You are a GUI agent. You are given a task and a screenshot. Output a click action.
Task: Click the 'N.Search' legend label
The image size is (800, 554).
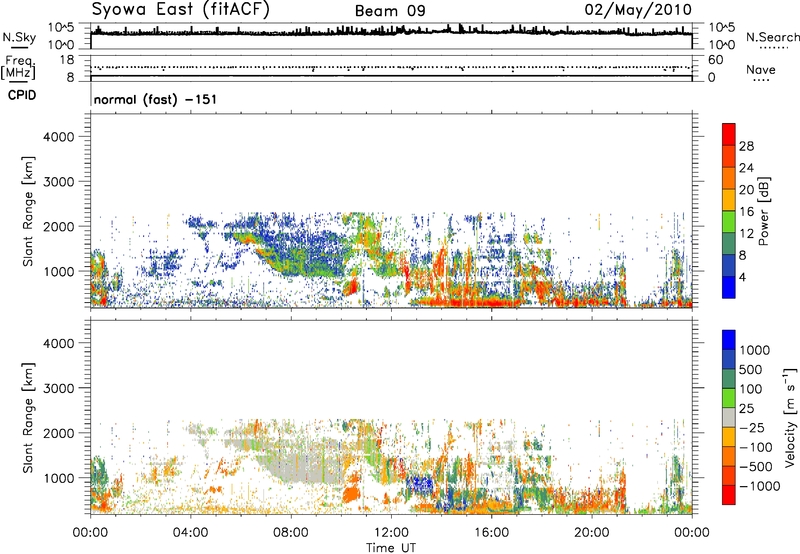tap(772, 37)
